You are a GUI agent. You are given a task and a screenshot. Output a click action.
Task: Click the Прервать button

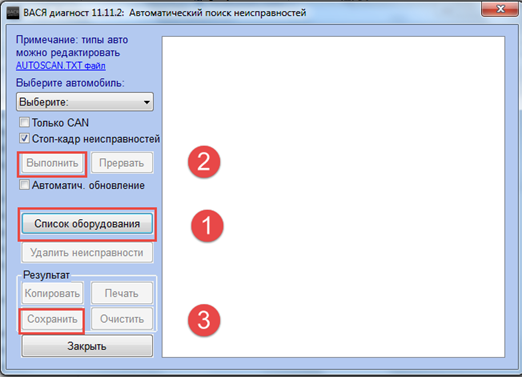coord(122,163)
